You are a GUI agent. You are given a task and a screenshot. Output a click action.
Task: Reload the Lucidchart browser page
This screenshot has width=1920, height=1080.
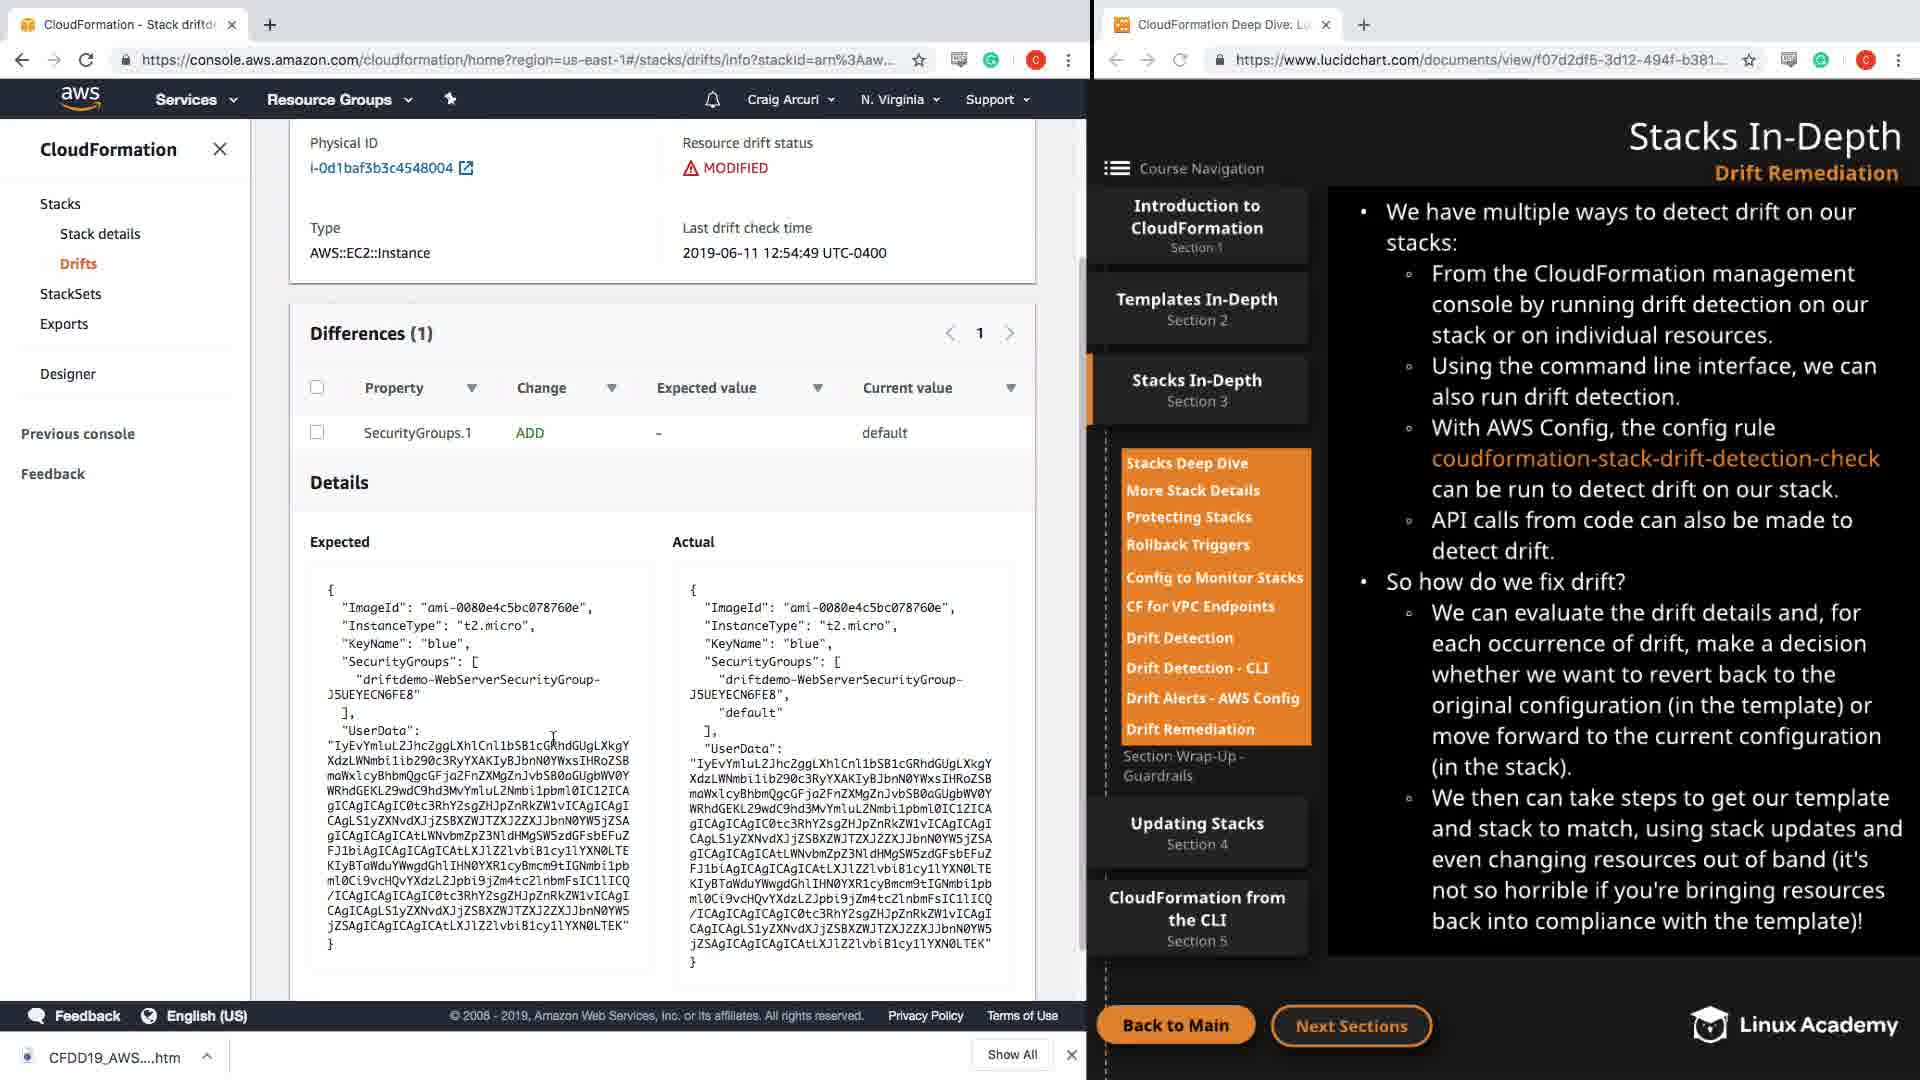coord(1180,60)
